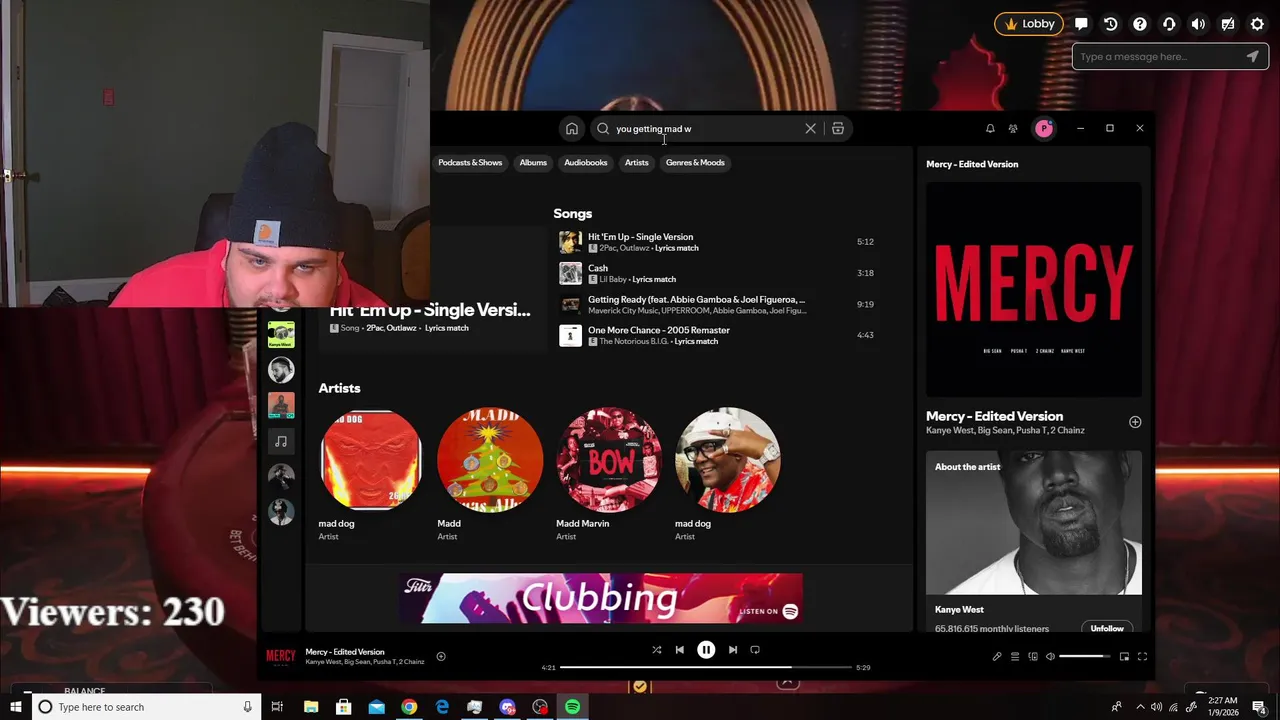Adjust the Spotify volume slider

point(1085,657)
